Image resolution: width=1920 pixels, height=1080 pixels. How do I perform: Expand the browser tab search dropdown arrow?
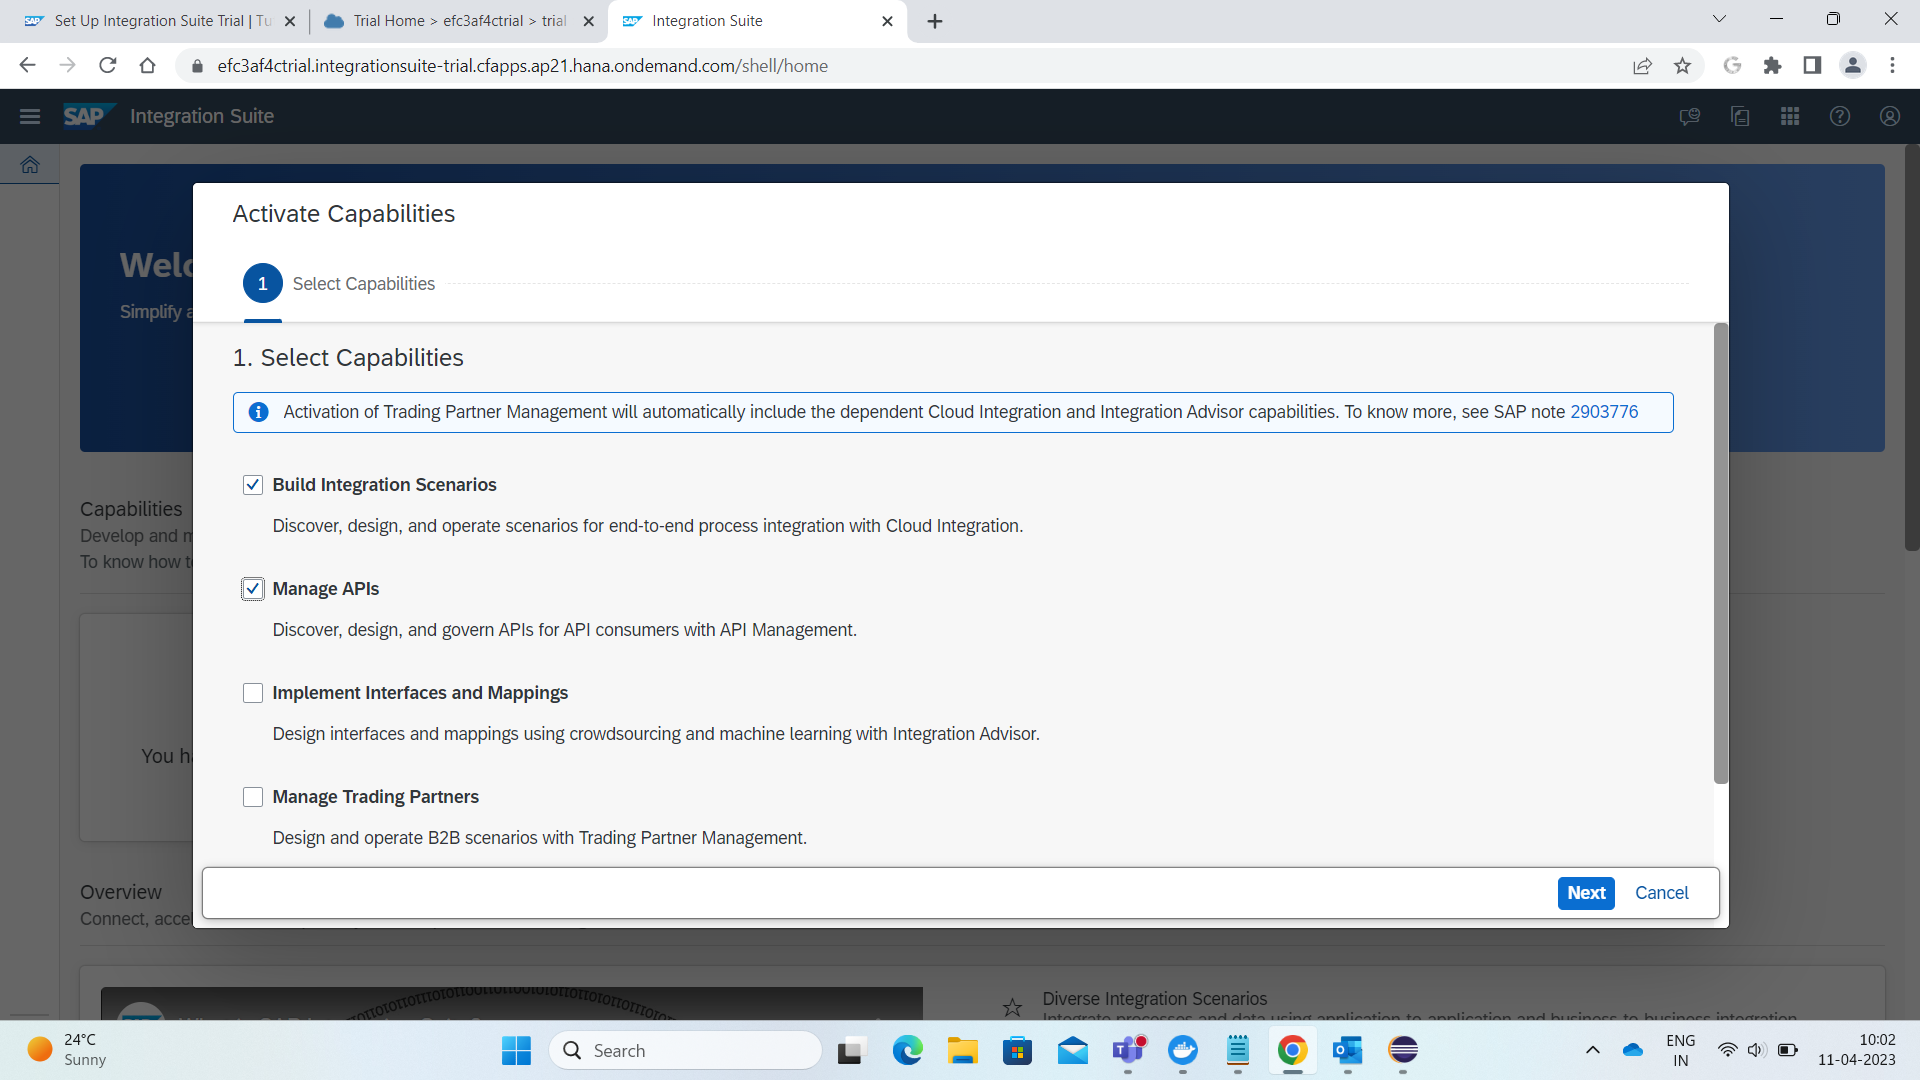pyautogui.click(x=1719, y=18)
